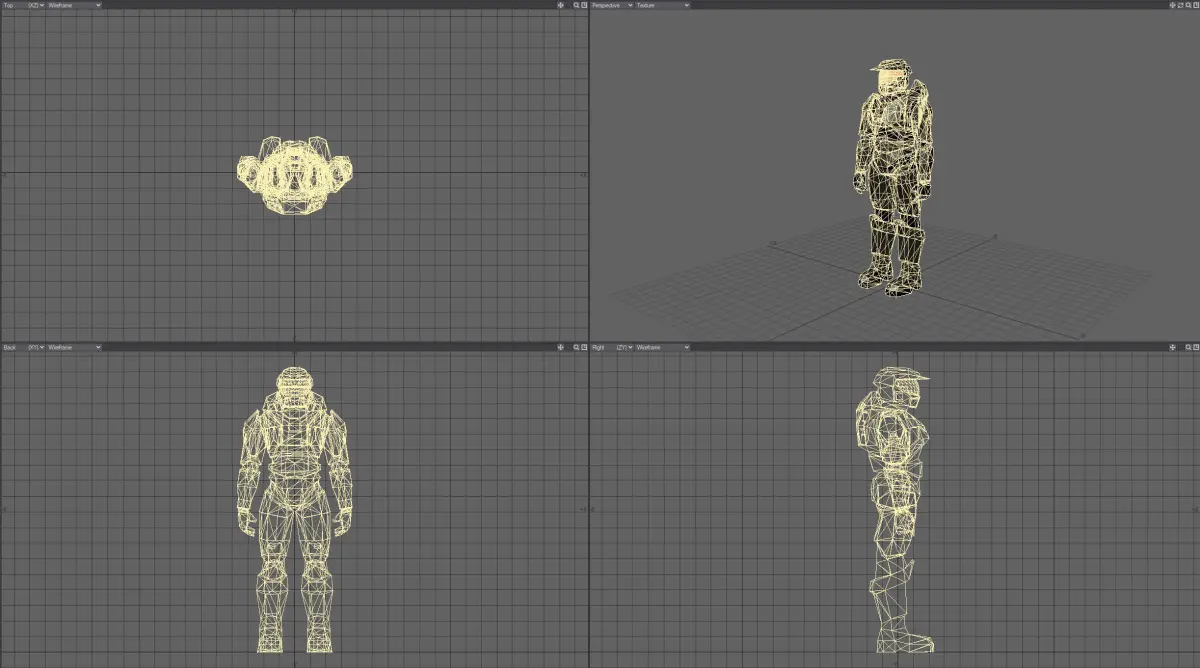Click the pan icon in Right viewport
1200x668 pixels.
(x=1173, y=347)
